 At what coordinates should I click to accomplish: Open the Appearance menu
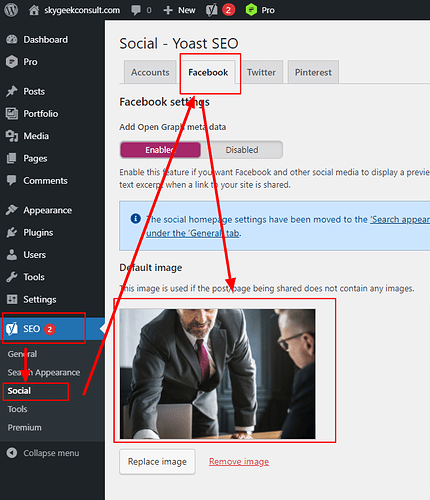coord(52,210)
